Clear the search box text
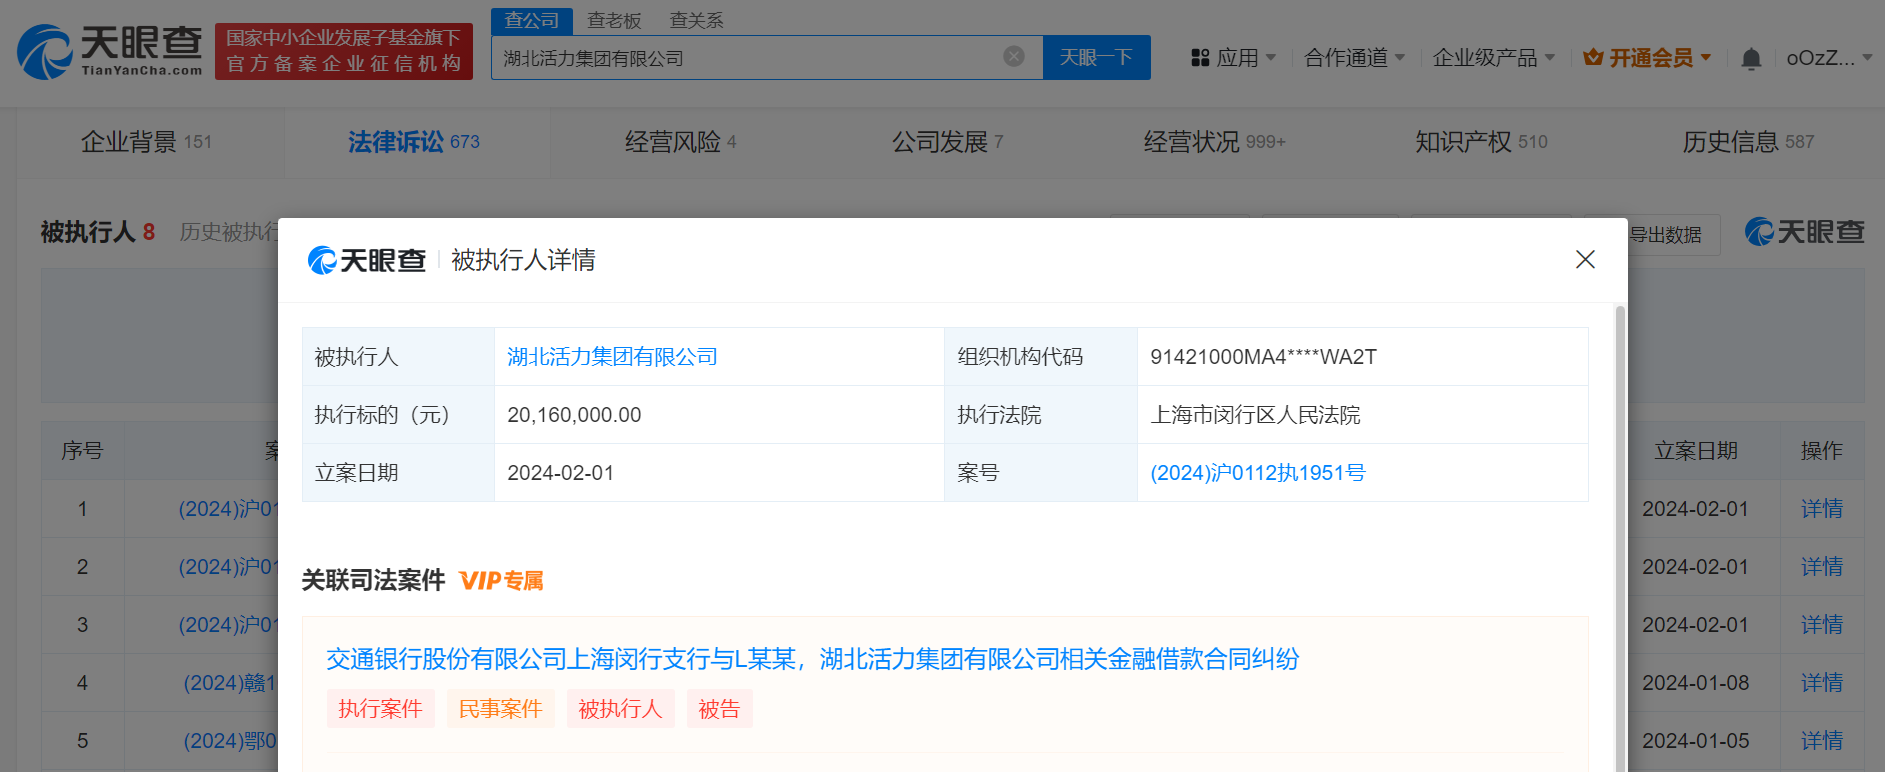This screenshot has width=1885, height=772. coord(1013,57)
